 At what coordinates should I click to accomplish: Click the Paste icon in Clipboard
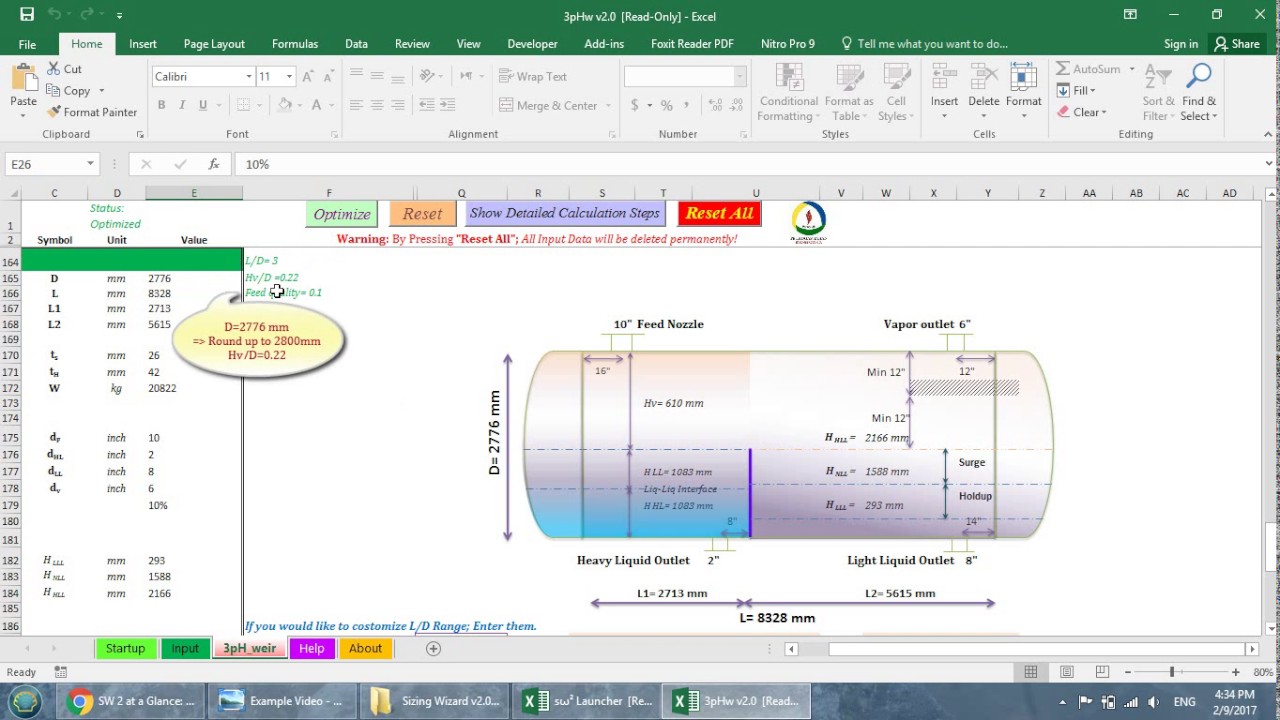[23, 78]
